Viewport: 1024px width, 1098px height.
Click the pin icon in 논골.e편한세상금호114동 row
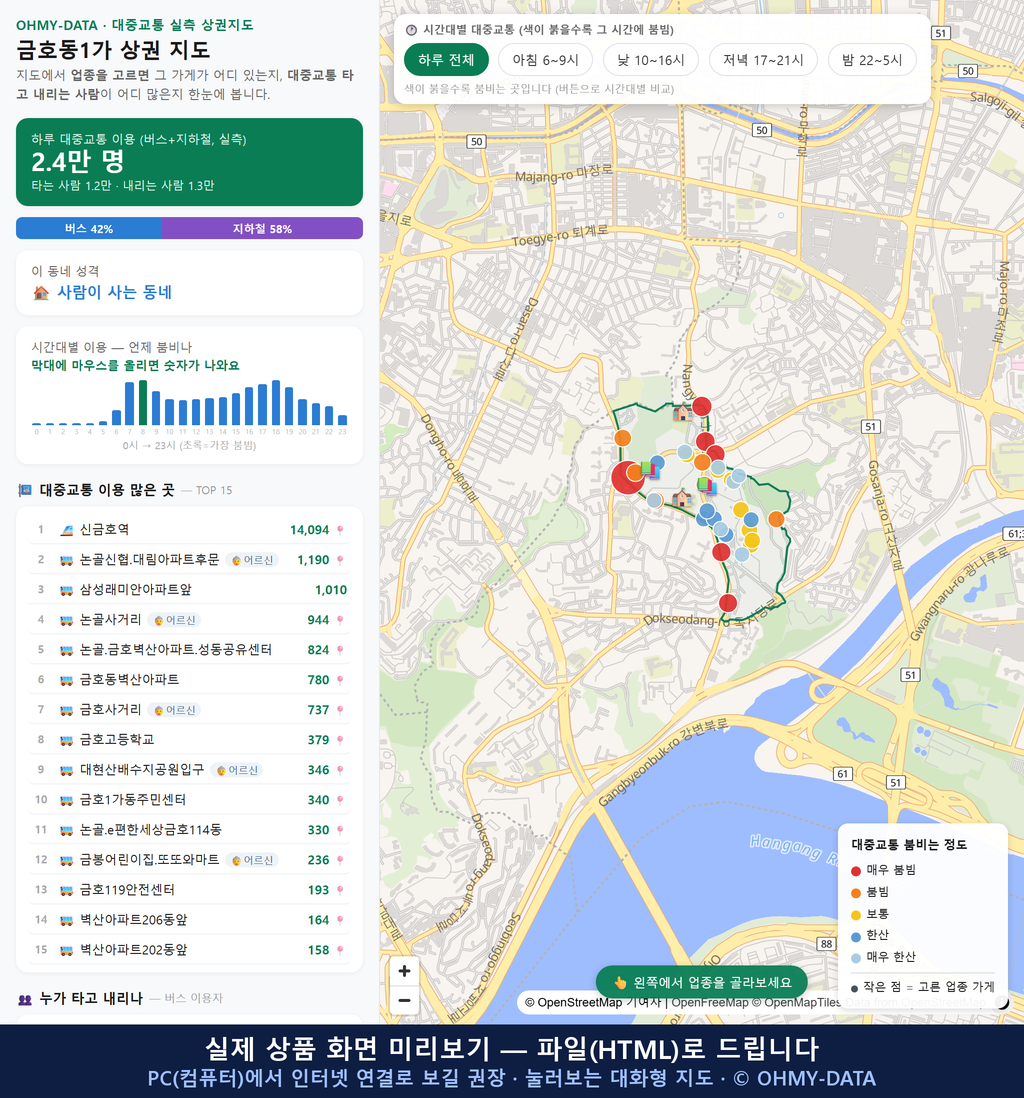340,831
